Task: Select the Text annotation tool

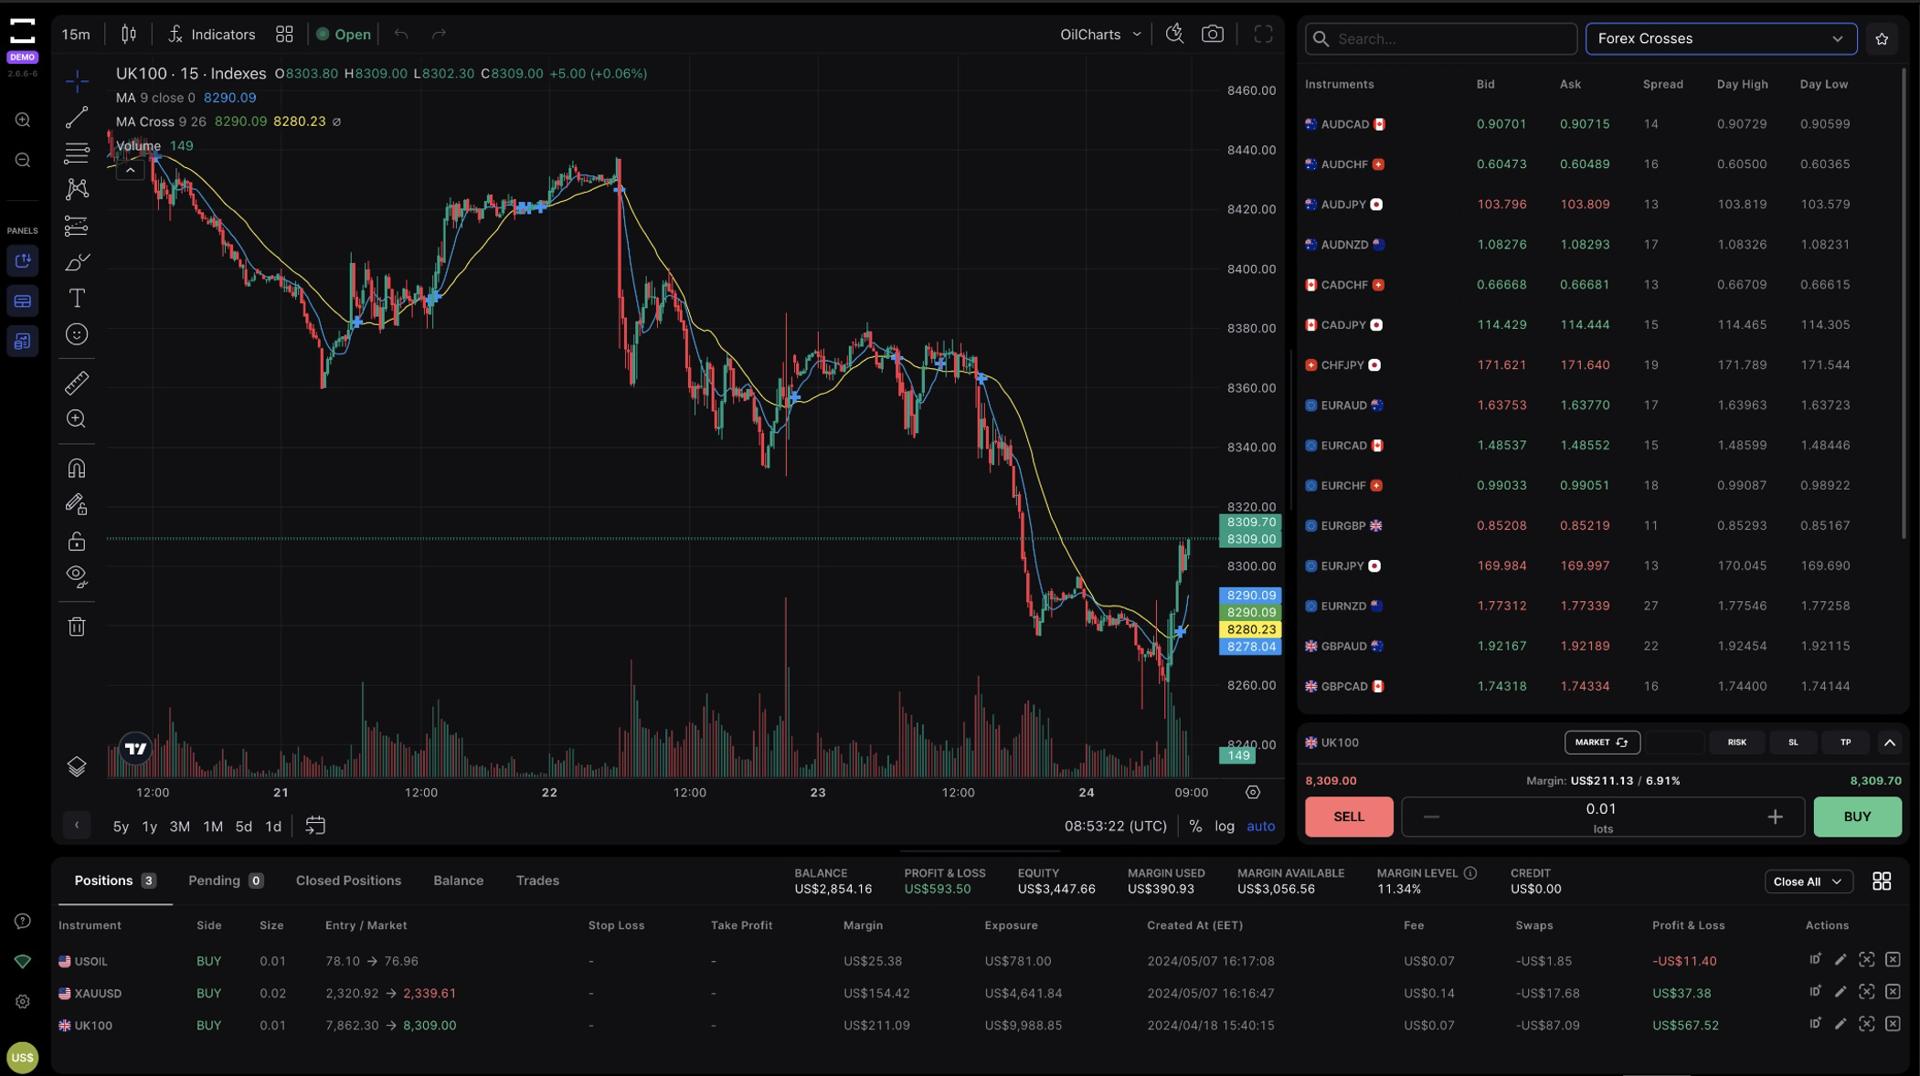Action: click(x=77, y=298)
